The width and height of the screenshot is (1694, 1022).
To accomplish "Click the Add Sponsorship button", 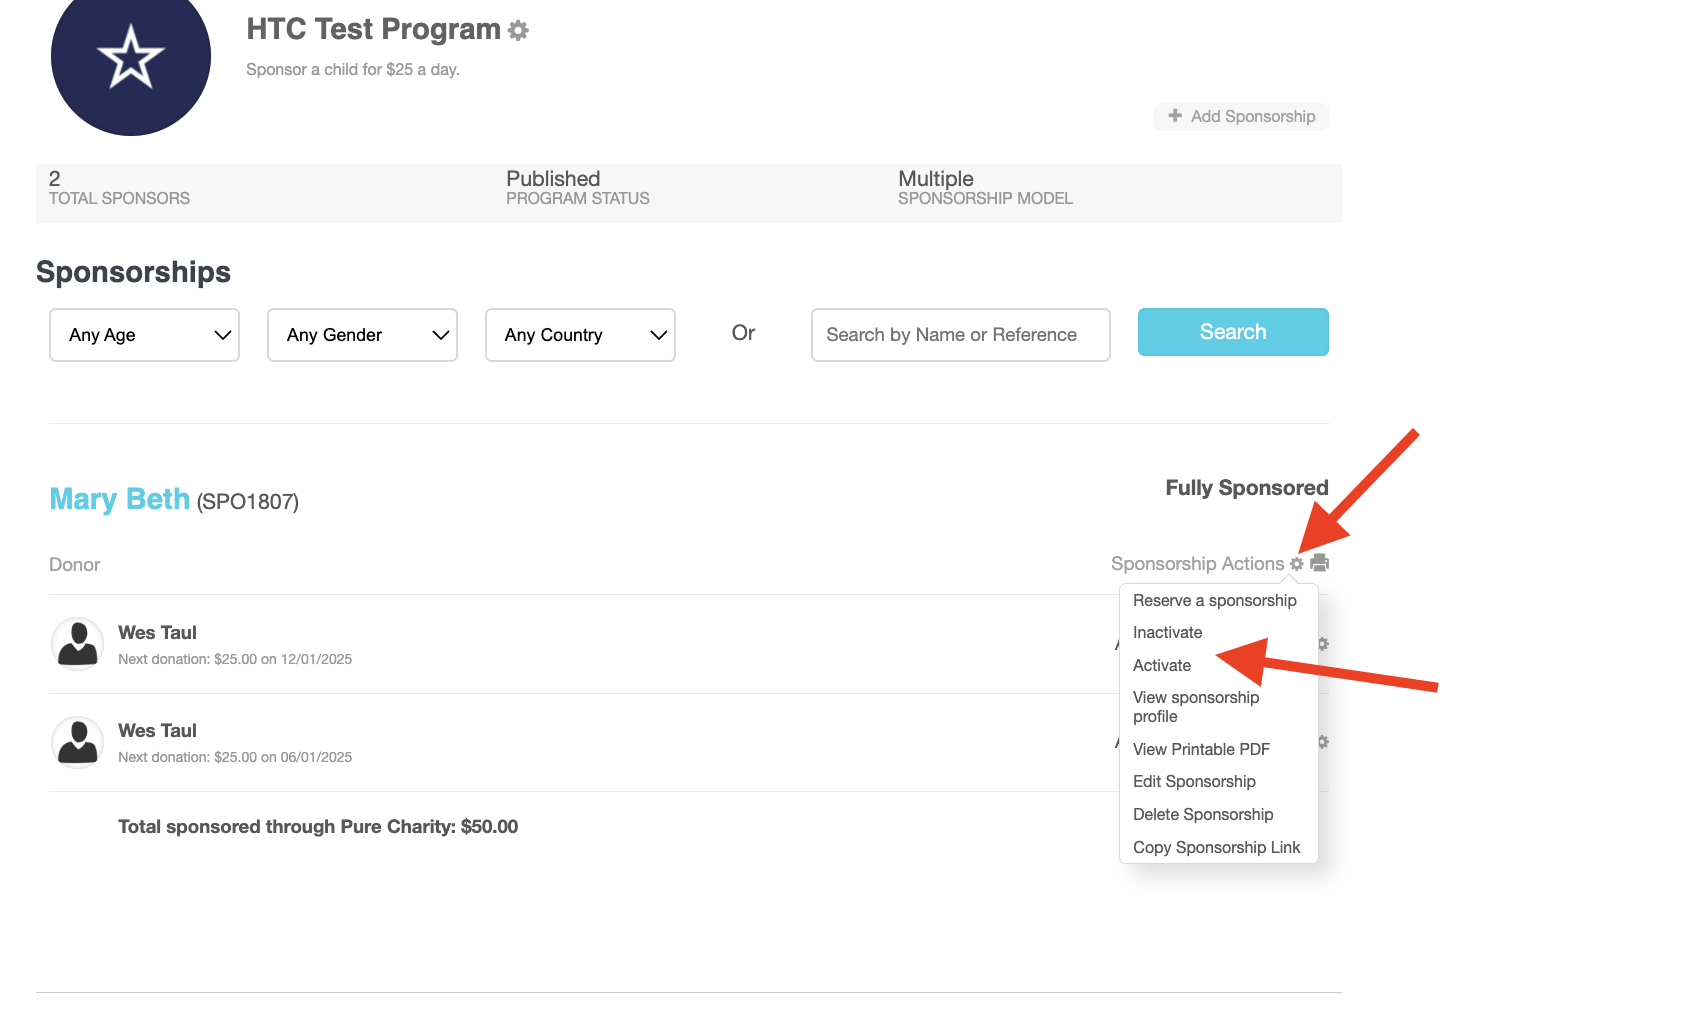I will pyautogui.click(x=1241, y=116).
